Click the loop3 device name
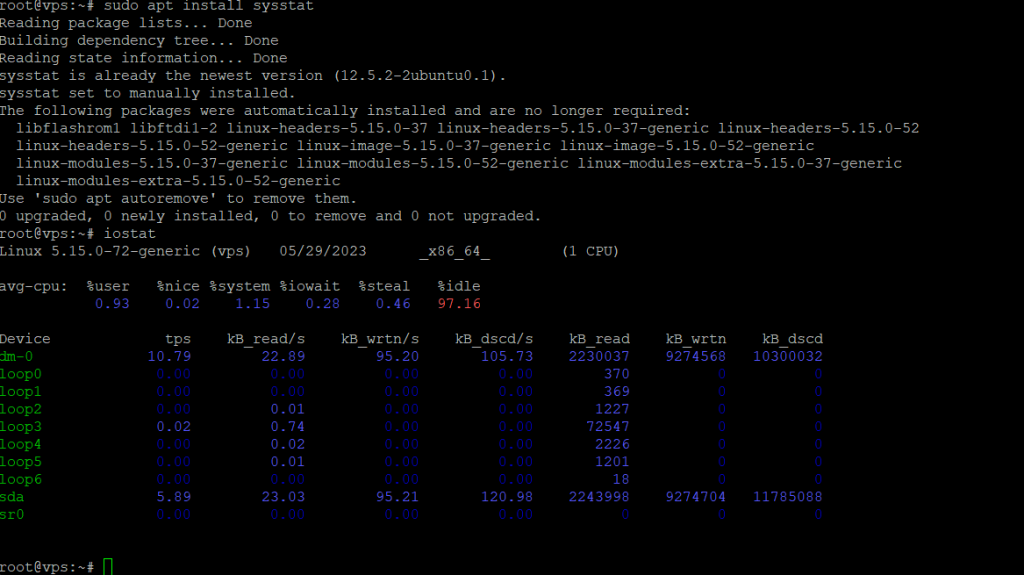This screenshot has height=575, width=1024. (20, 427)
